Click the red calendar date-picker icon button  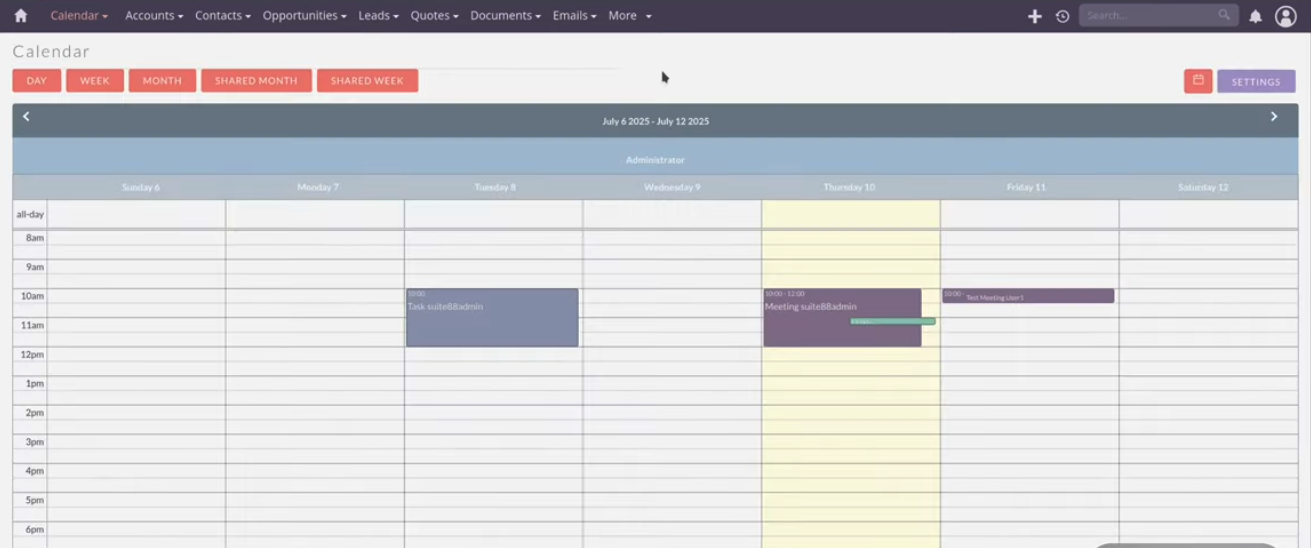1198,81
